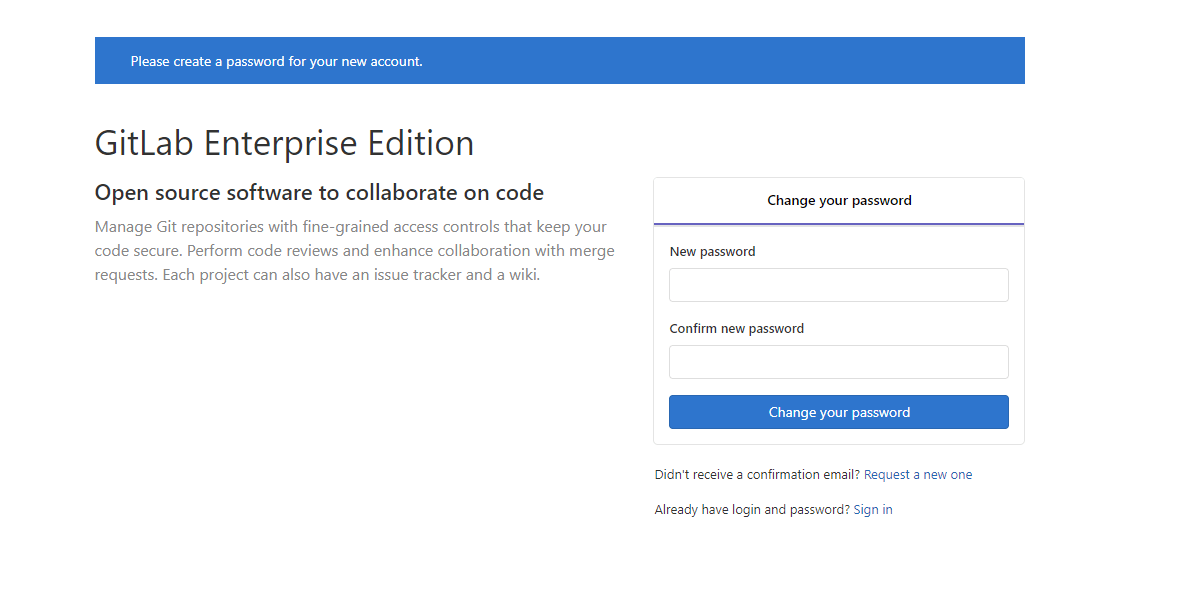Focus the Confirm new password field
The image size is (1191, 597).
pyautogui.click(x=839, y=362)
